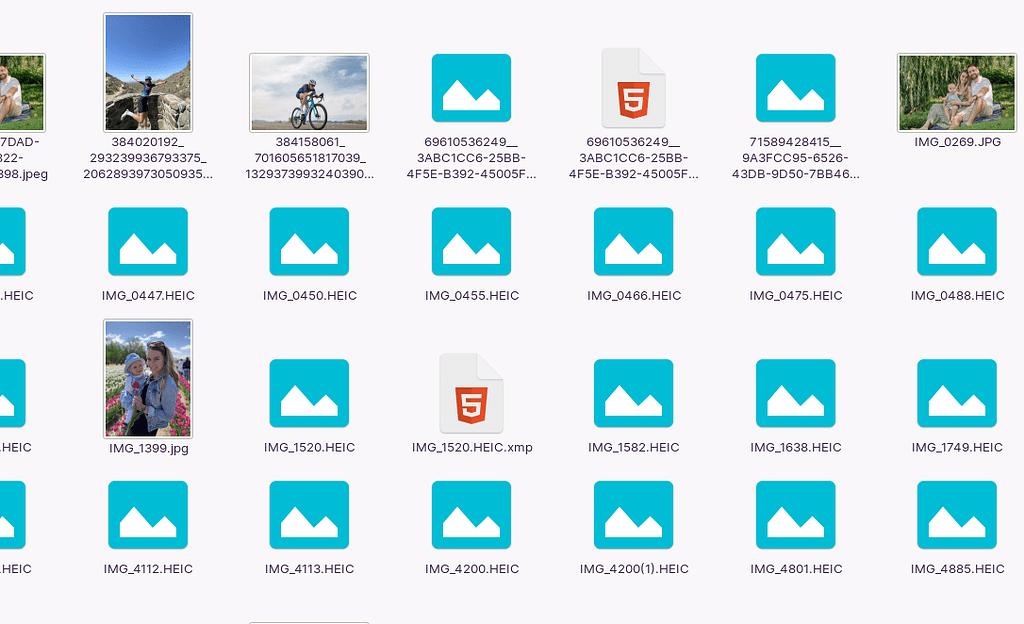The height and width of the screenshot is (624, 1024).
Task: Click the IMG_0488.HEIC image icon
Action: tap(956, 241)
